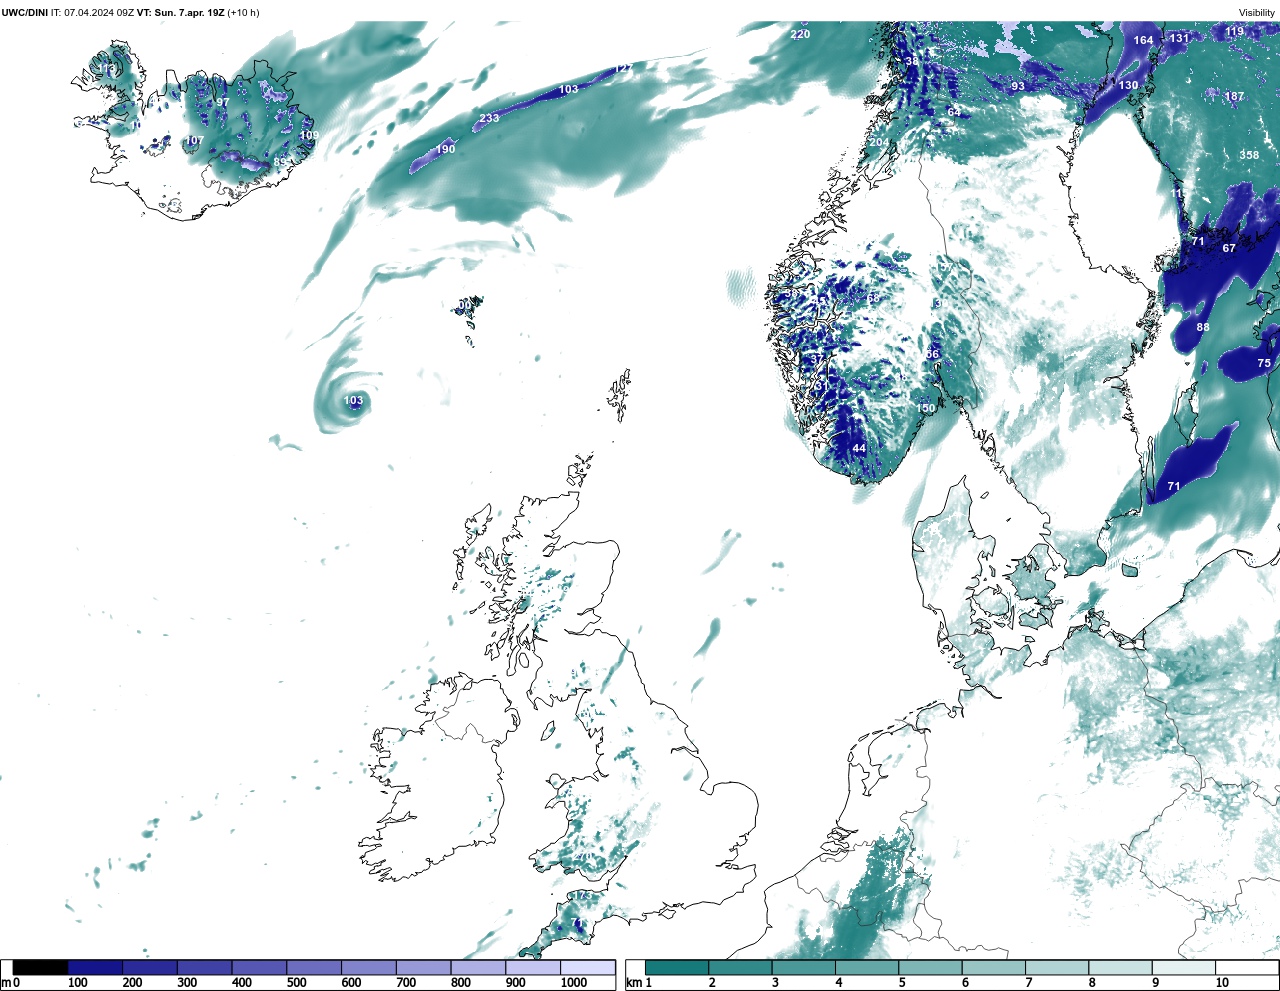Click the '150' value near Oslo fjord

(926, 408)
